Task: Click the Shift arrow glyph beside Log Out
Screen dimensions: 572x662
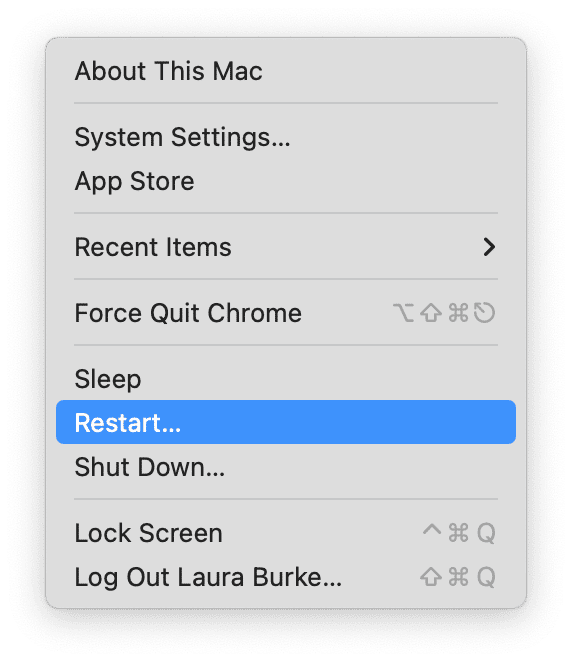Action: point(431,577)
